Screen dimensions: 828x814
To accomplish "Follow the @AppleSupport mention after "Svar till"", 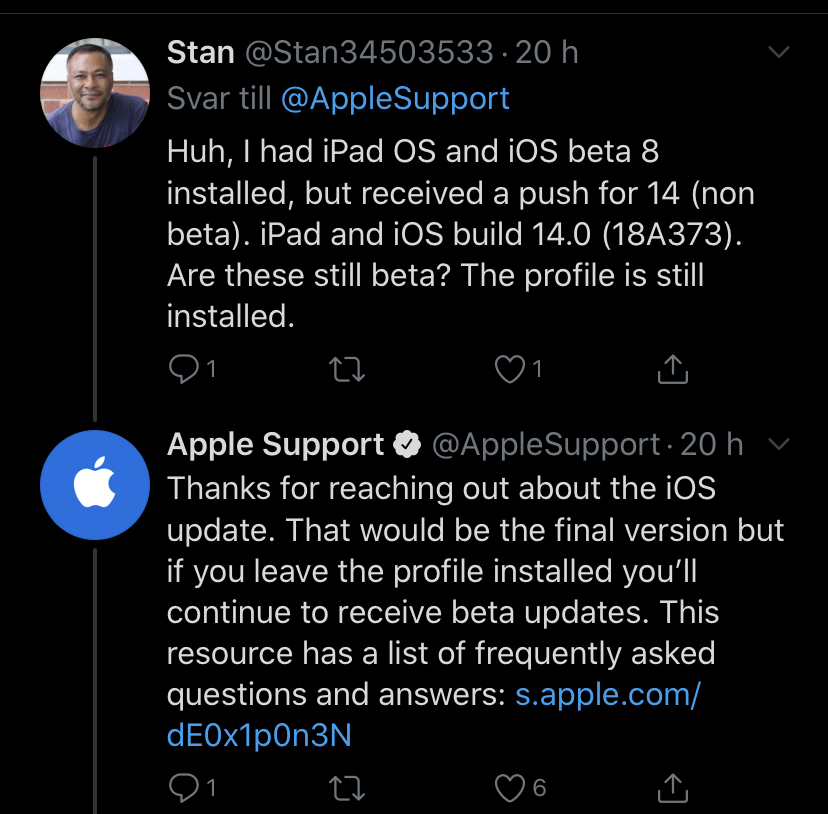I will (x=395, y=99).
